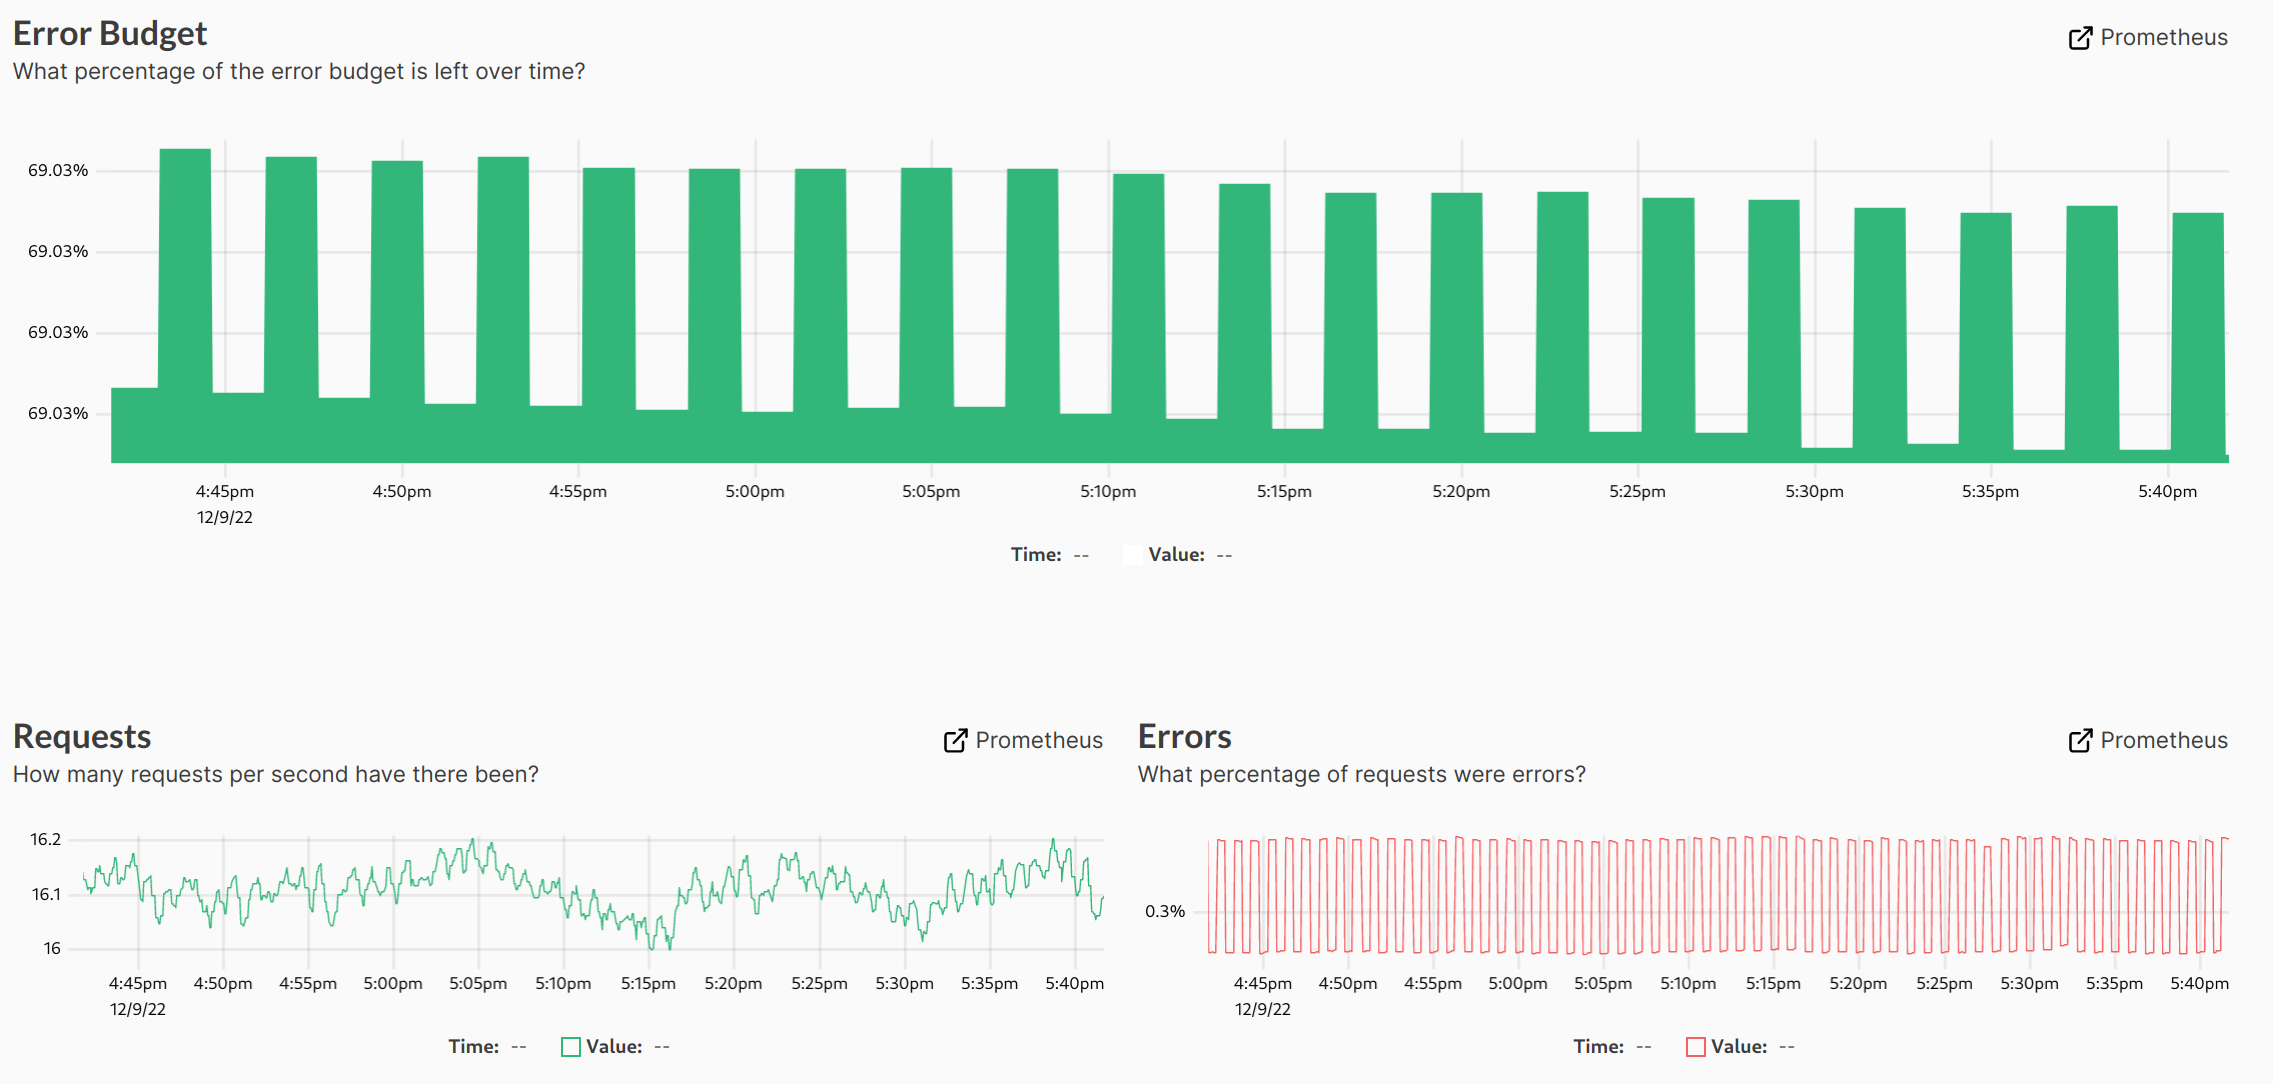The width and height of the screenshot is (2273, 1084).
Task: Click the Error Budget heading
Action: (x=109, y=33)
